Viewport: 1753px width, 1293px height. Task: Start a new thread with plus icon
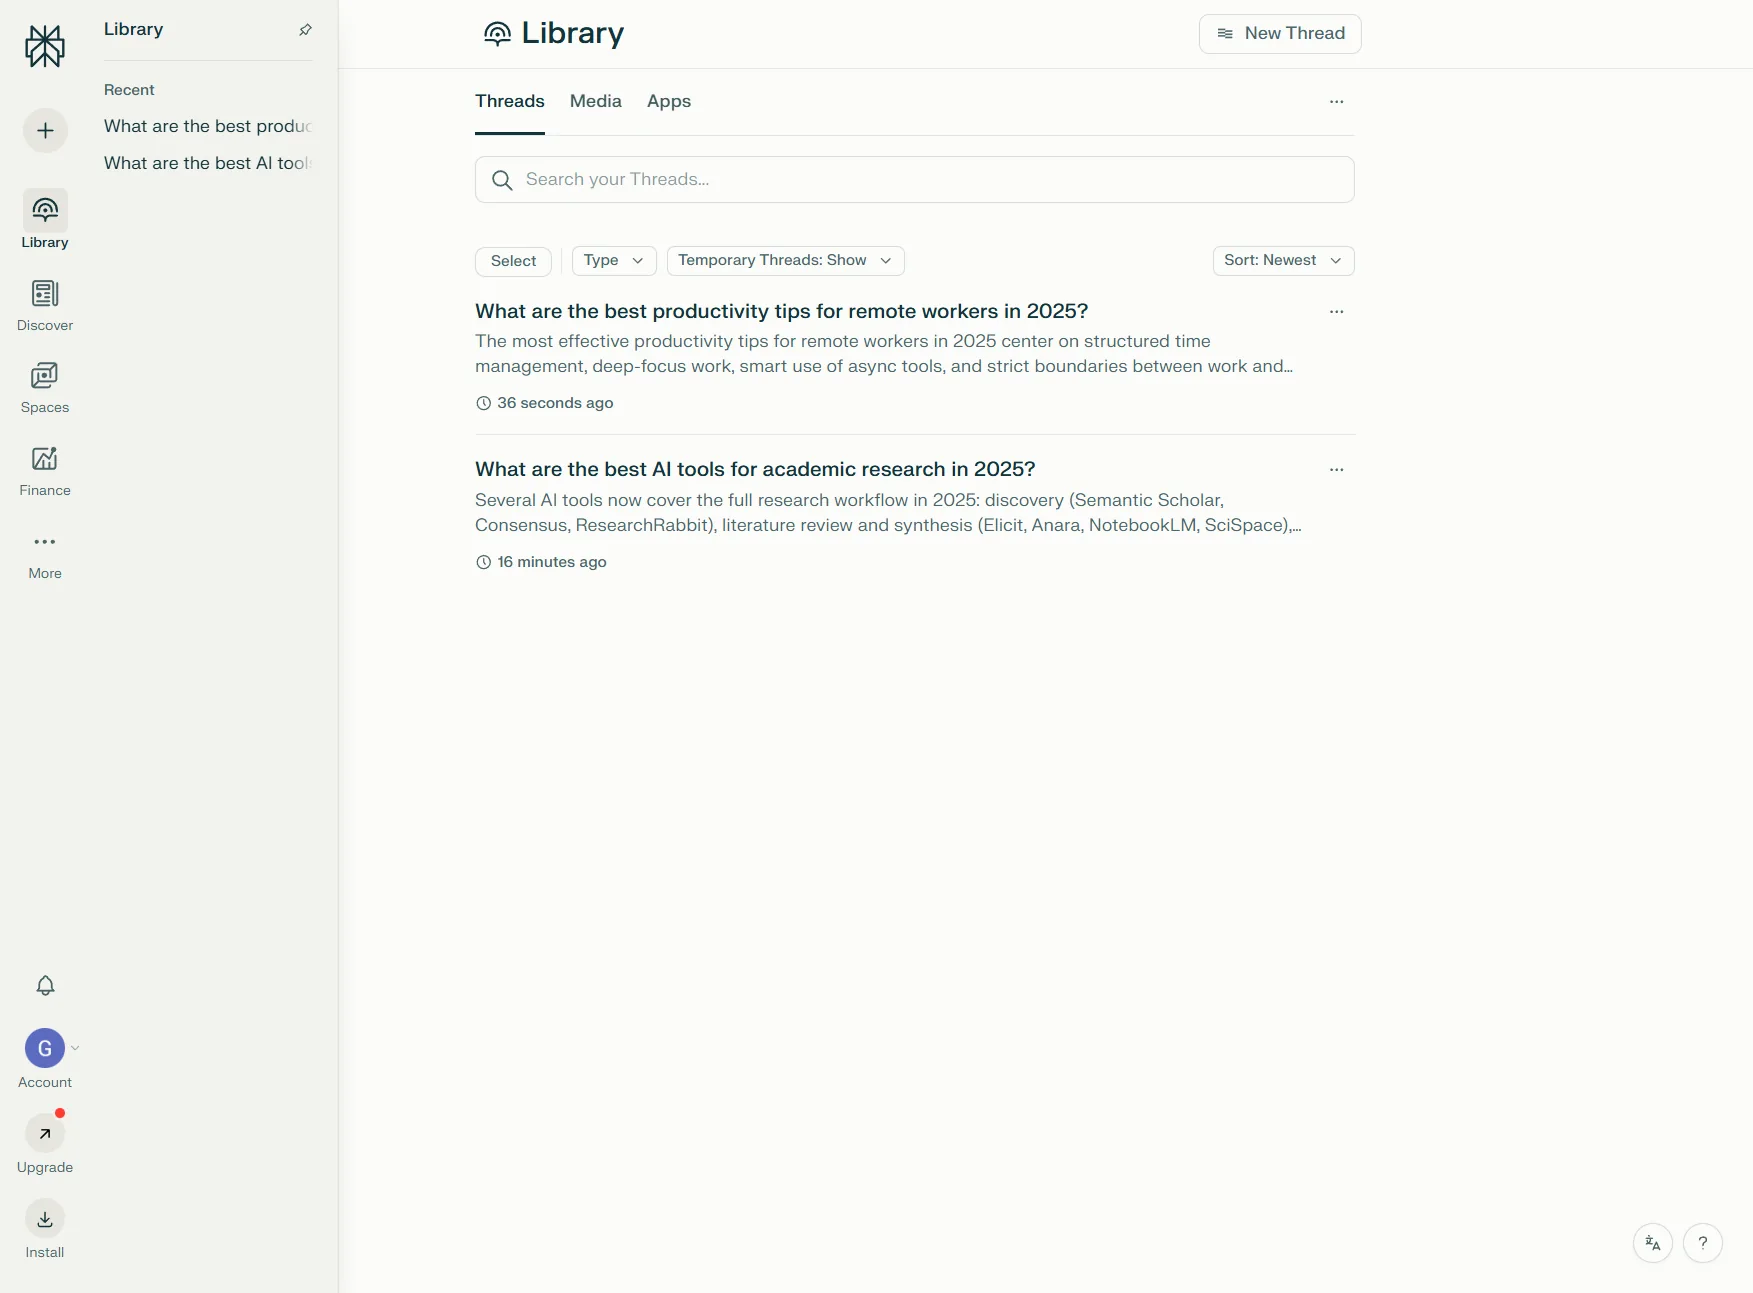point(45,131)
